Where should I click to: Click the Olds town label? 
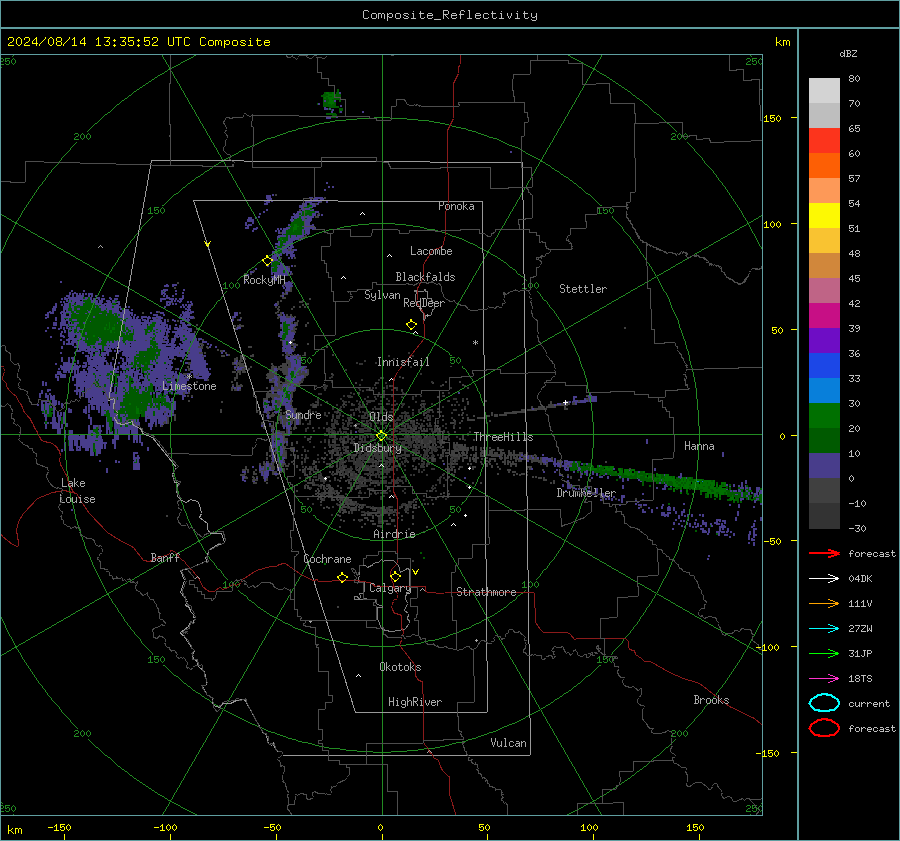(x=381, y=417)
